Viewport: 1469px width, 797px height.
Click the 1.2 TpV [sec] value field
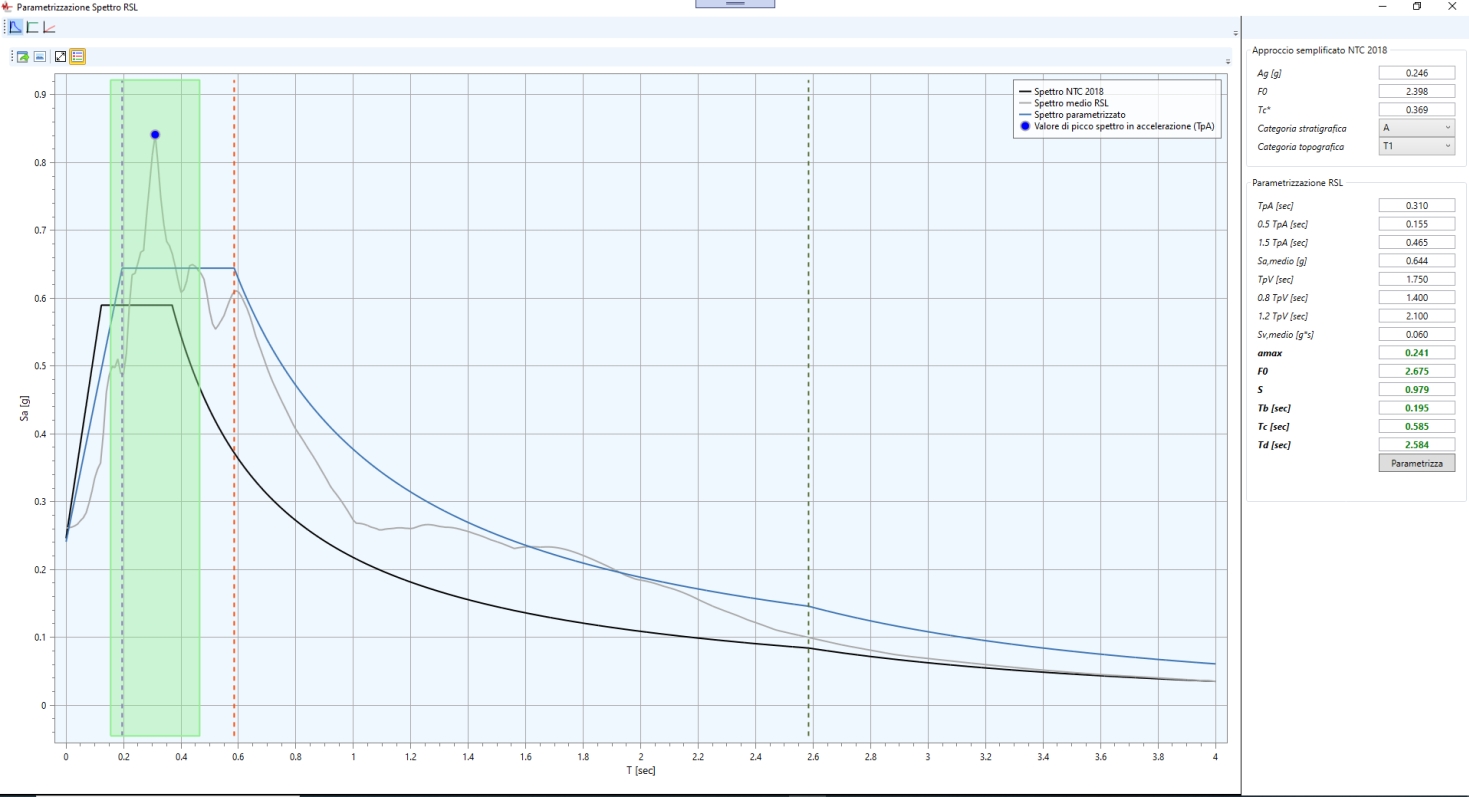click(x=1417, y=316)
